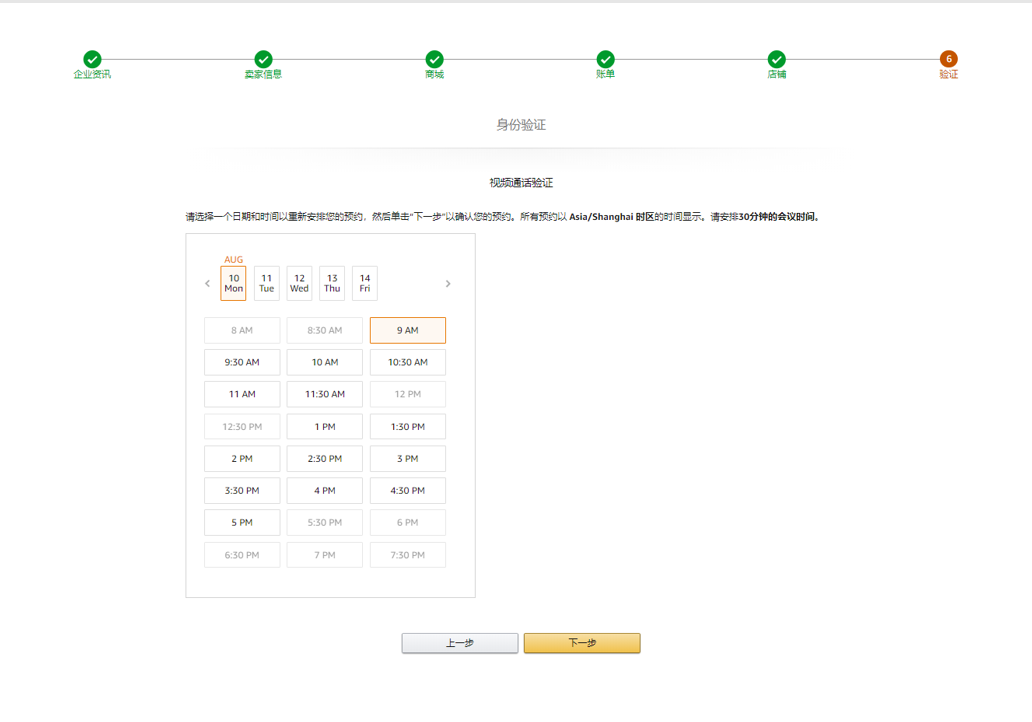The image size is (1032, 722).
Task: Choose the 2:30 PM appointment slot
Action: (x=324, y=458)
